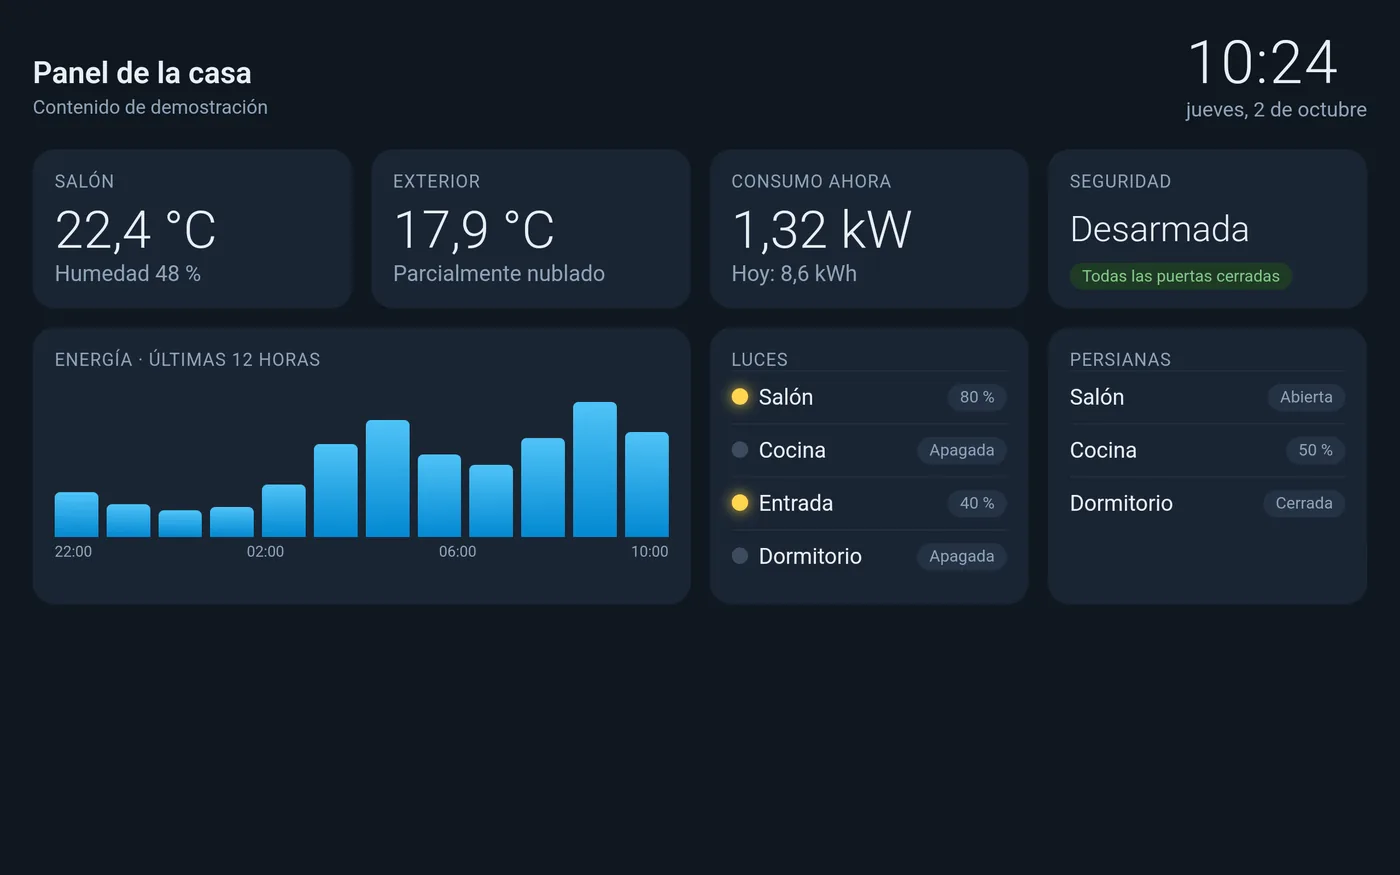Click the yellow status dot beside Entrada light
The height and width of the screenshot is (875, 1400).
tap(740, 503)
